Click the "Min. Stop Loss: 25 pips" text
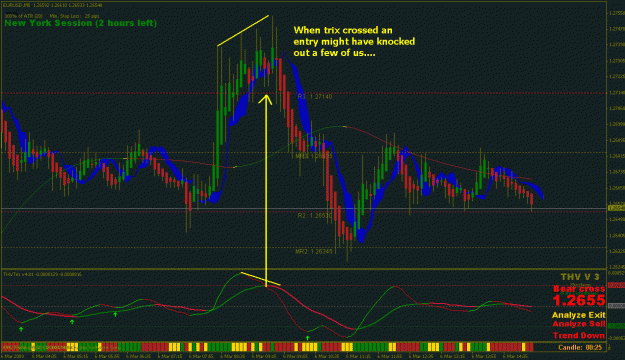This screenshot has height=360, width=625. [75, 16]
